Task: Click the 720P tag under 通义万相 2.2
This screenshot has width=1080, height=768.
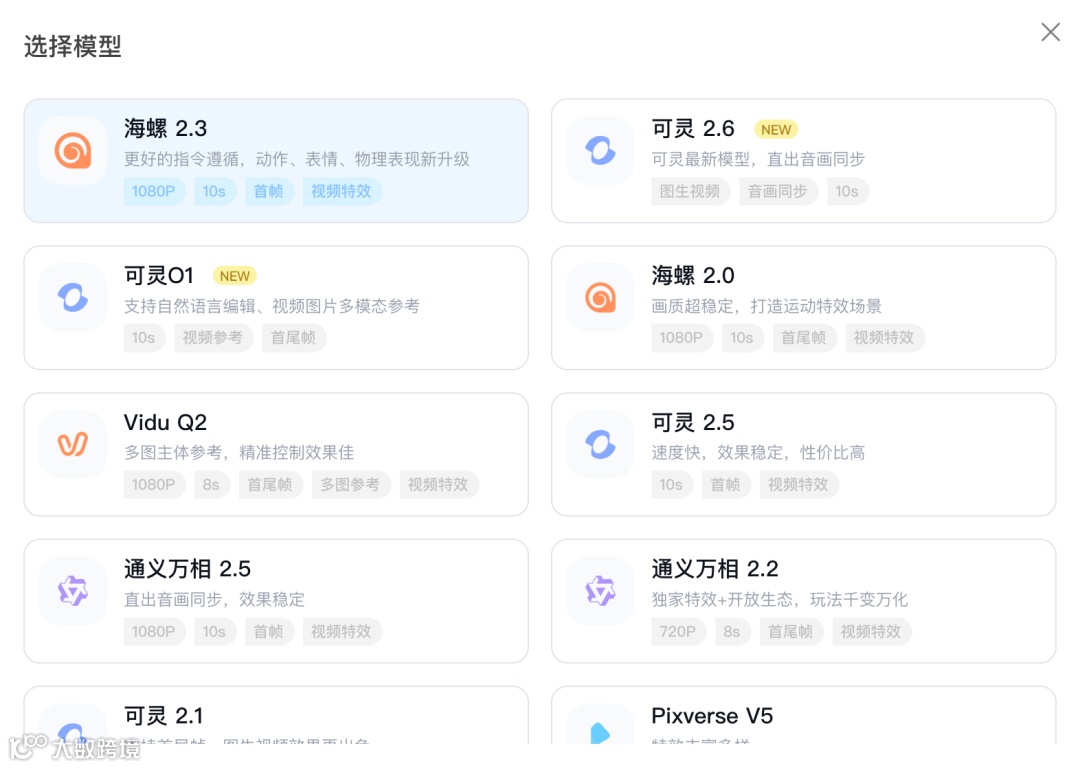Action: (x=678, y=631)
